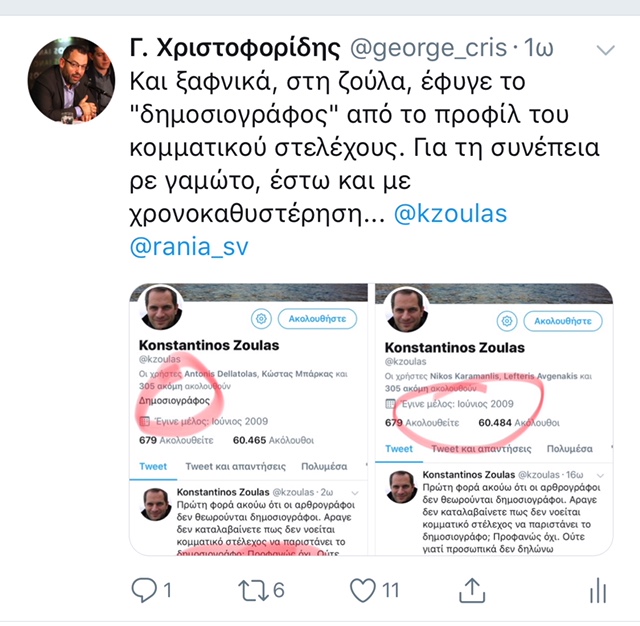Click right Ακολουθήστε follow button
The height and width of the screenshot is (626, 640).
click(x=563, y=321)
